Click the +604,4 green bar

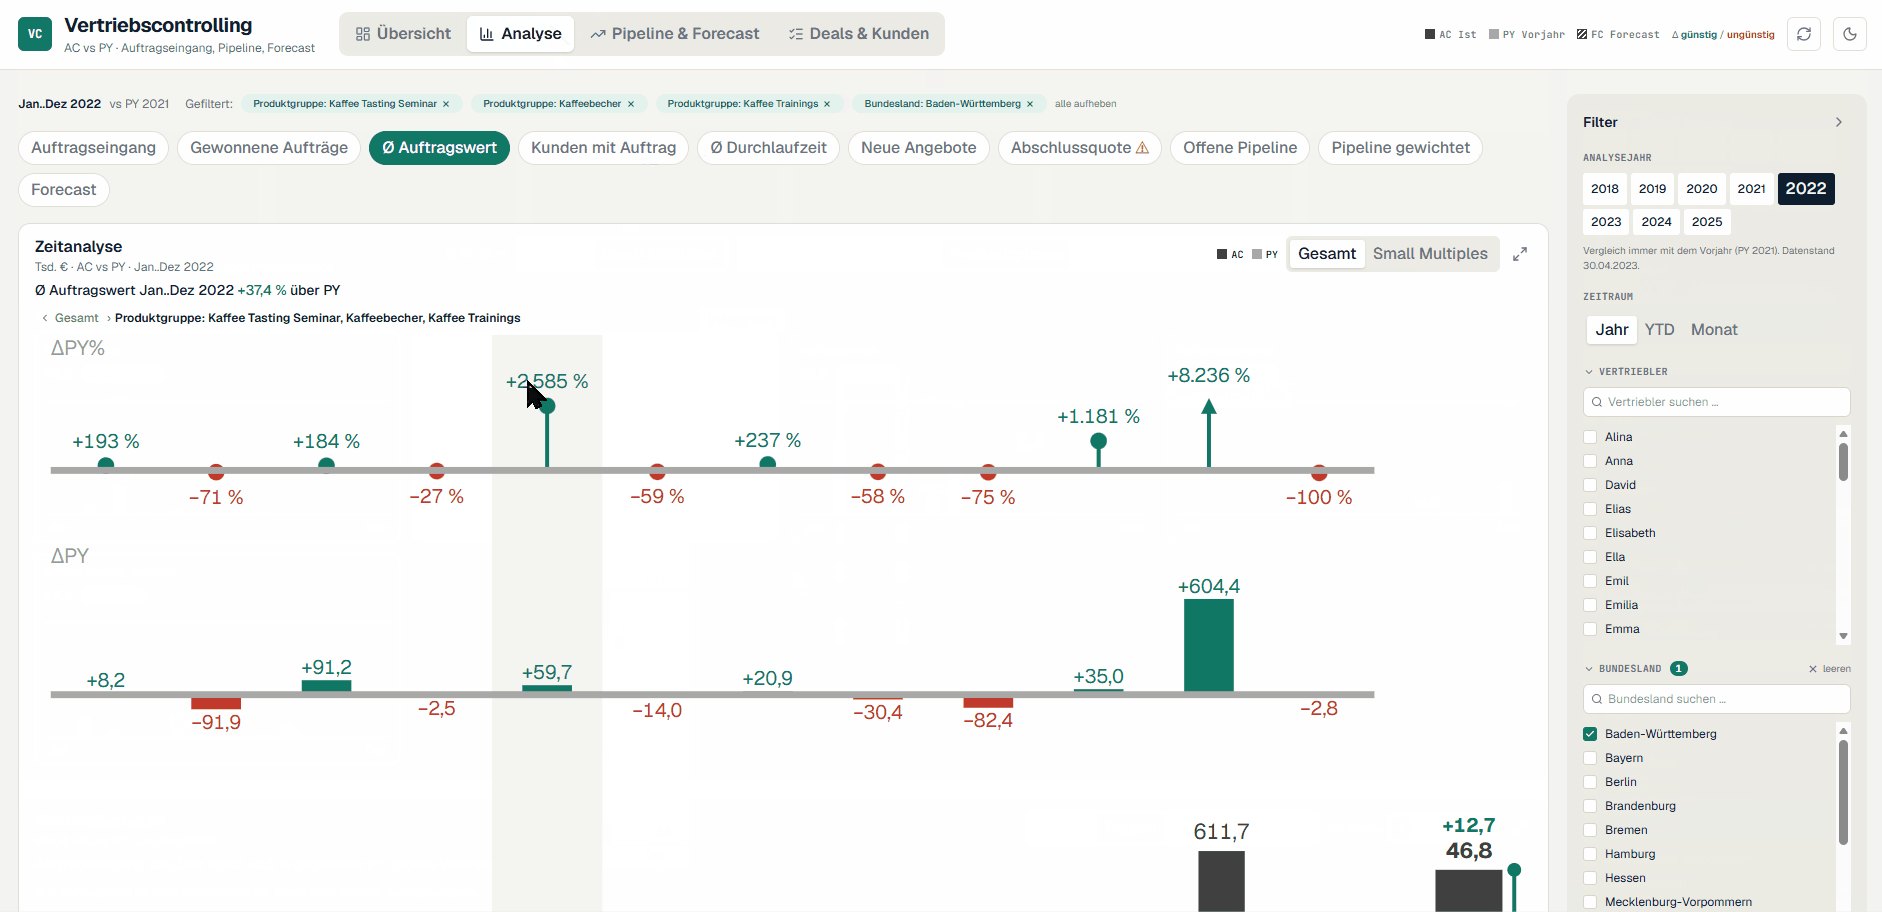point(1208,645)
